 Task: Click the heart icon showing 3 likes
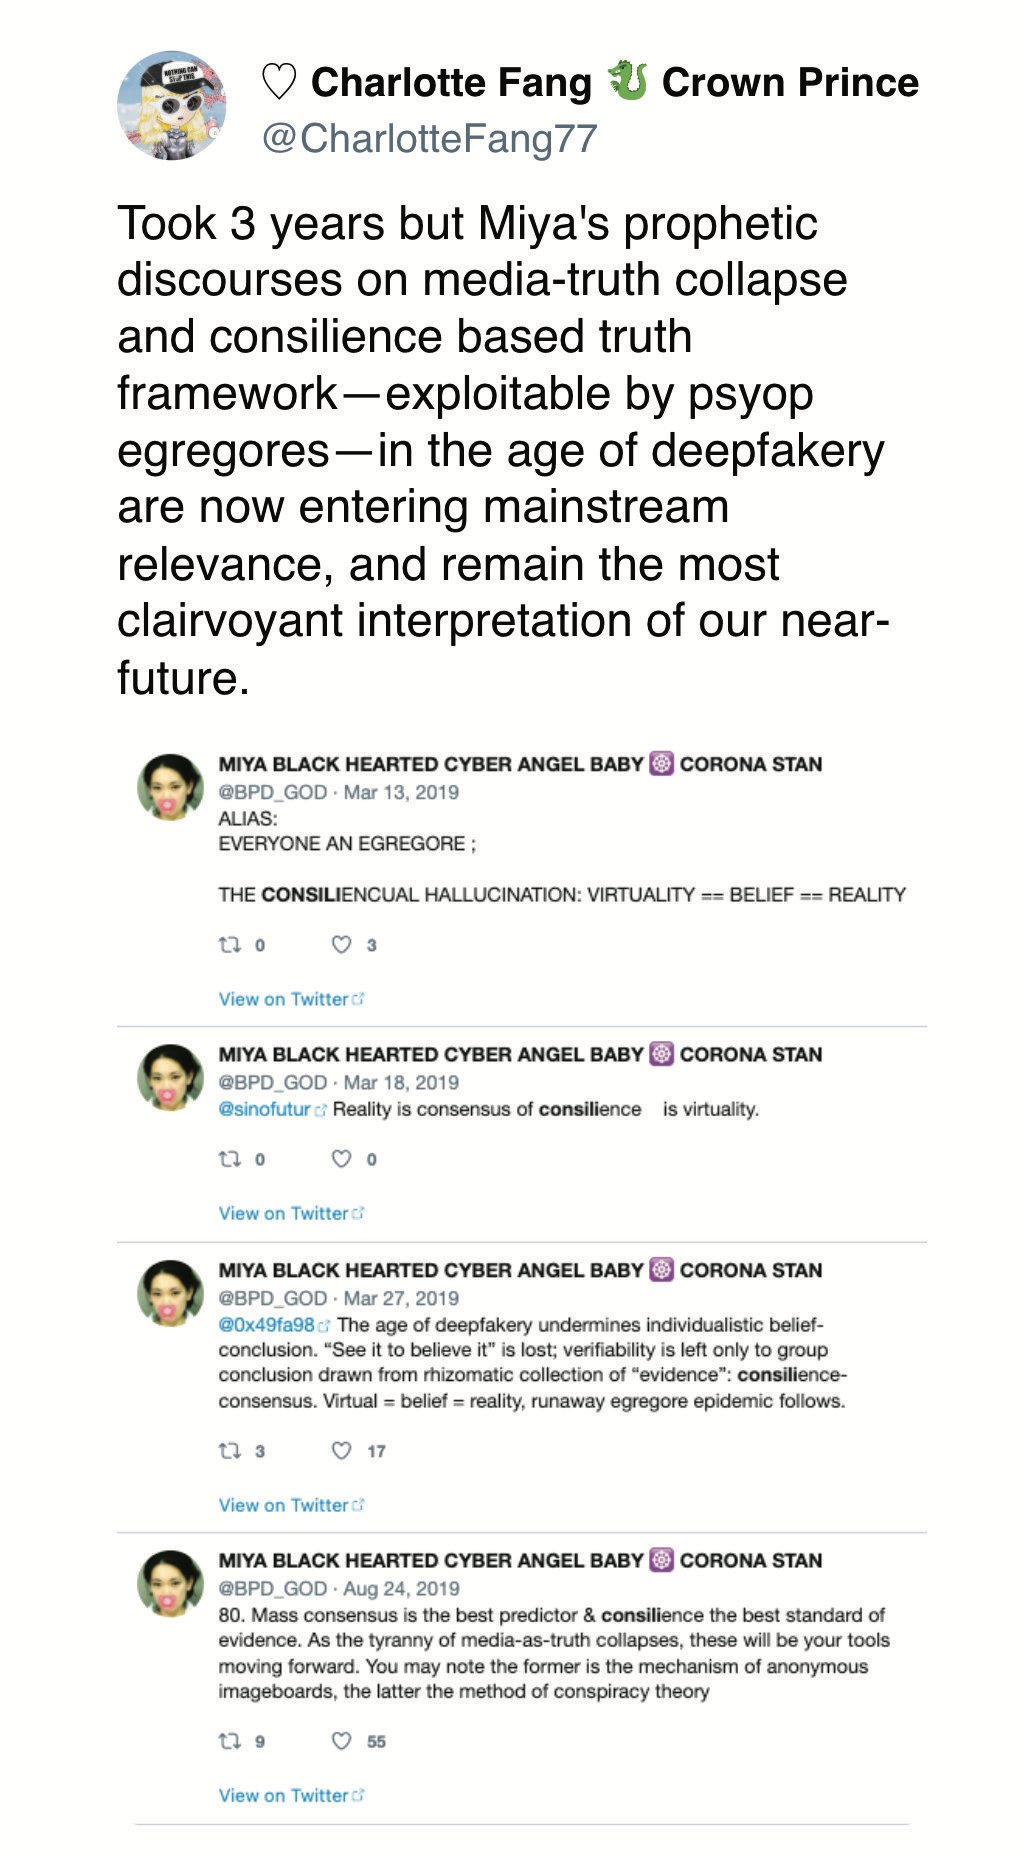[340, 943]
